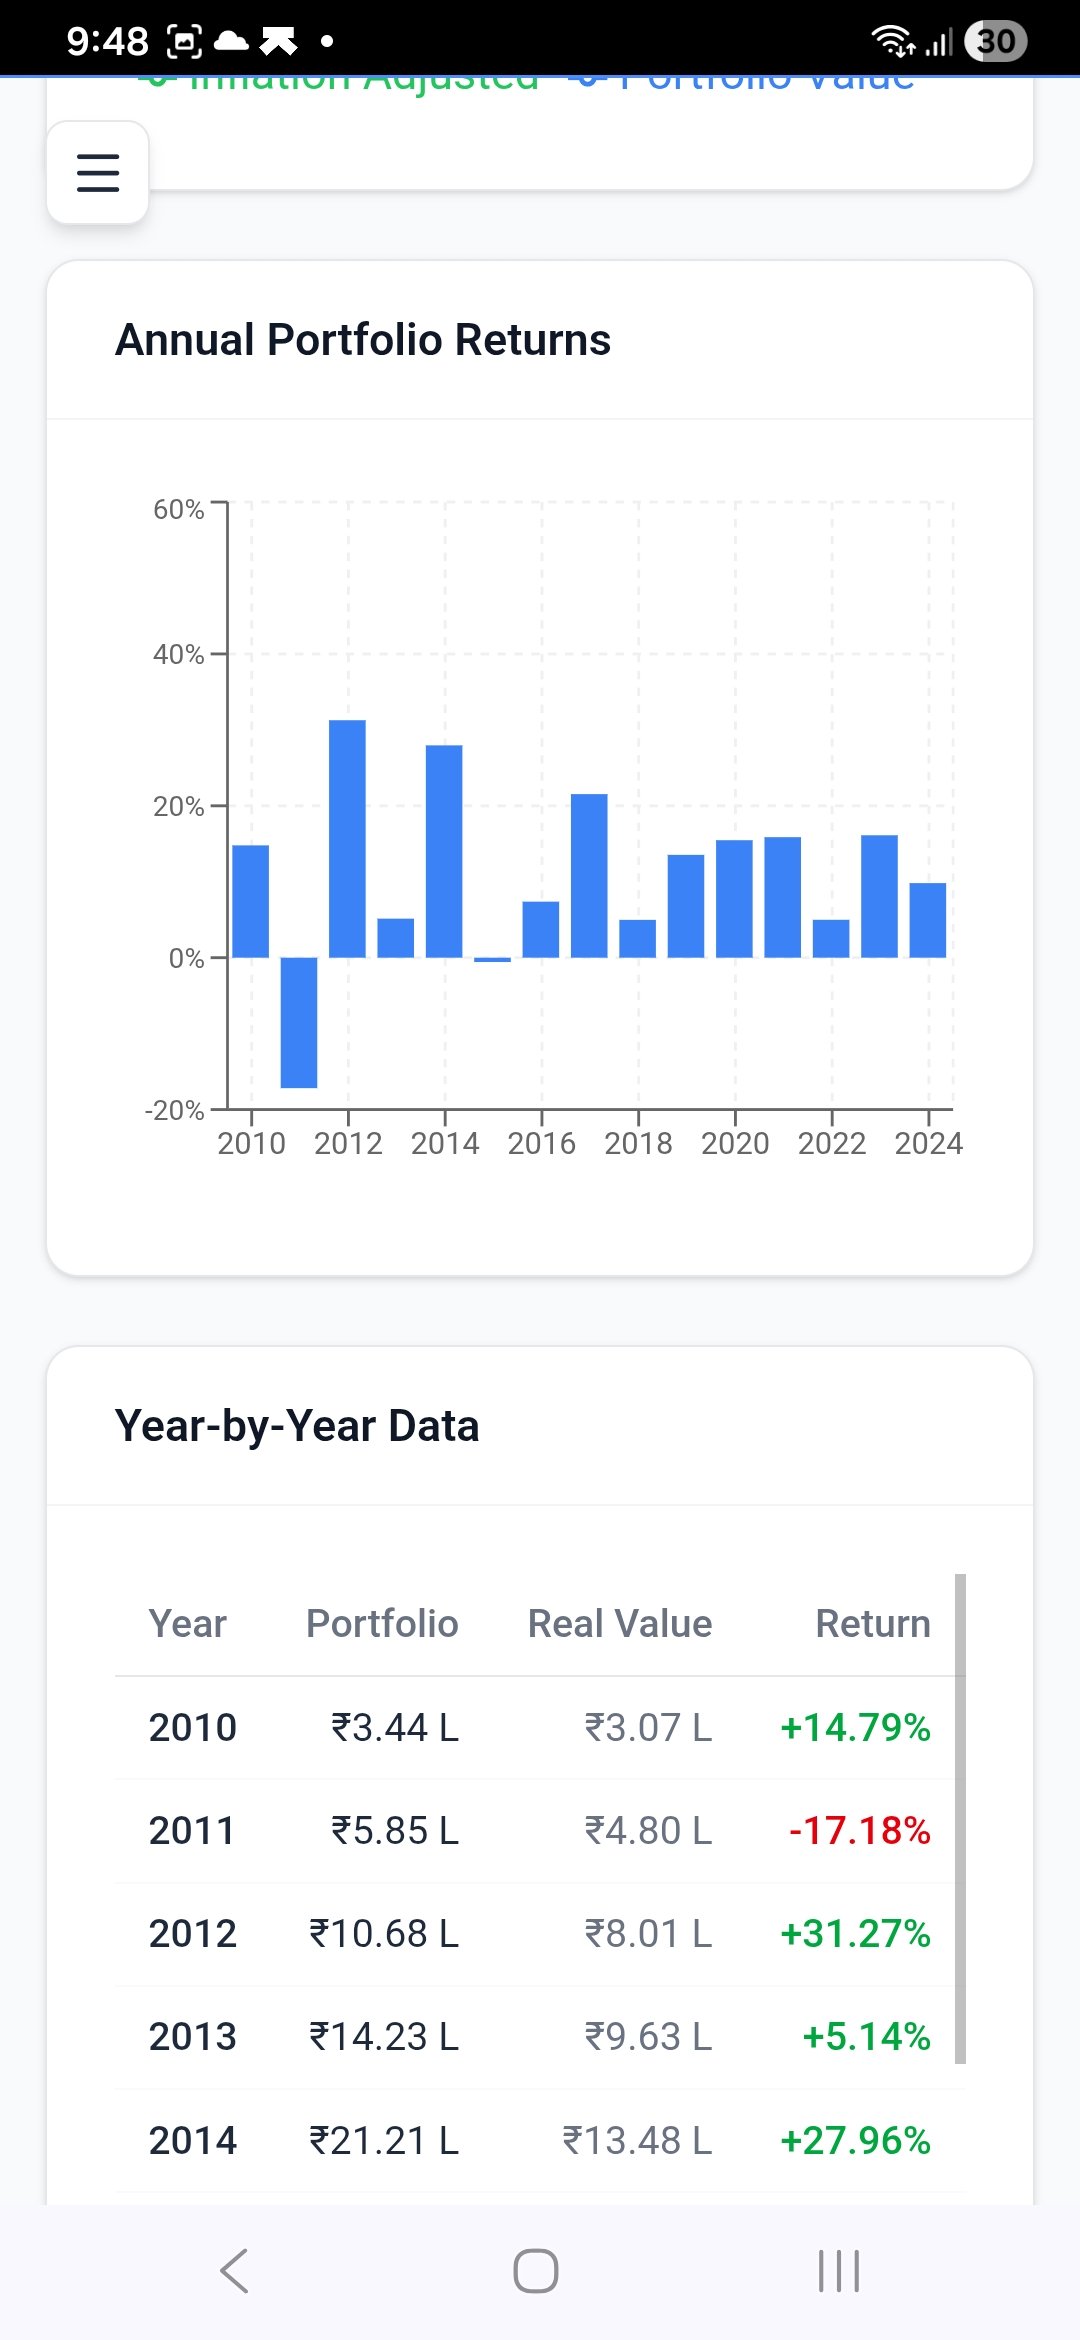
Task: Select the 2013 table row
Action: (540, 2037)
